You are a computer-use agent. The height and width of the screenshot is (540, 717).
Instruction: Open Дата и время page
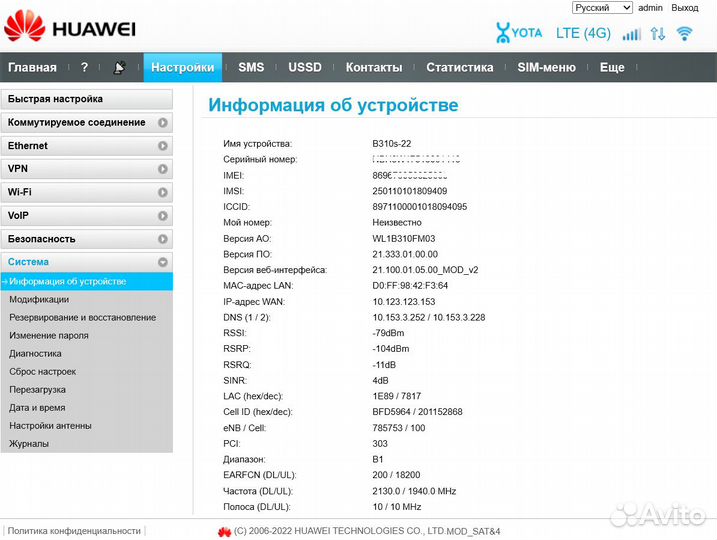click(x=37, y=407)
